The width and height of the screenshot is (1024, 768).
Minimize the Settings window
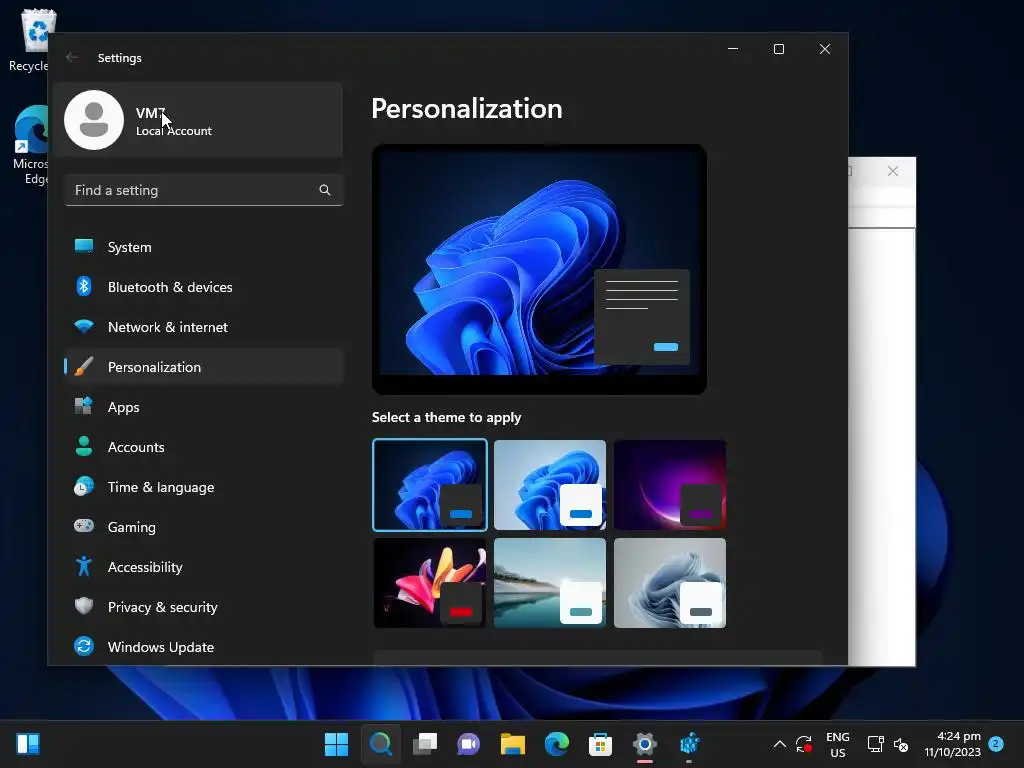pyautogui.click(x=733, y=49)
